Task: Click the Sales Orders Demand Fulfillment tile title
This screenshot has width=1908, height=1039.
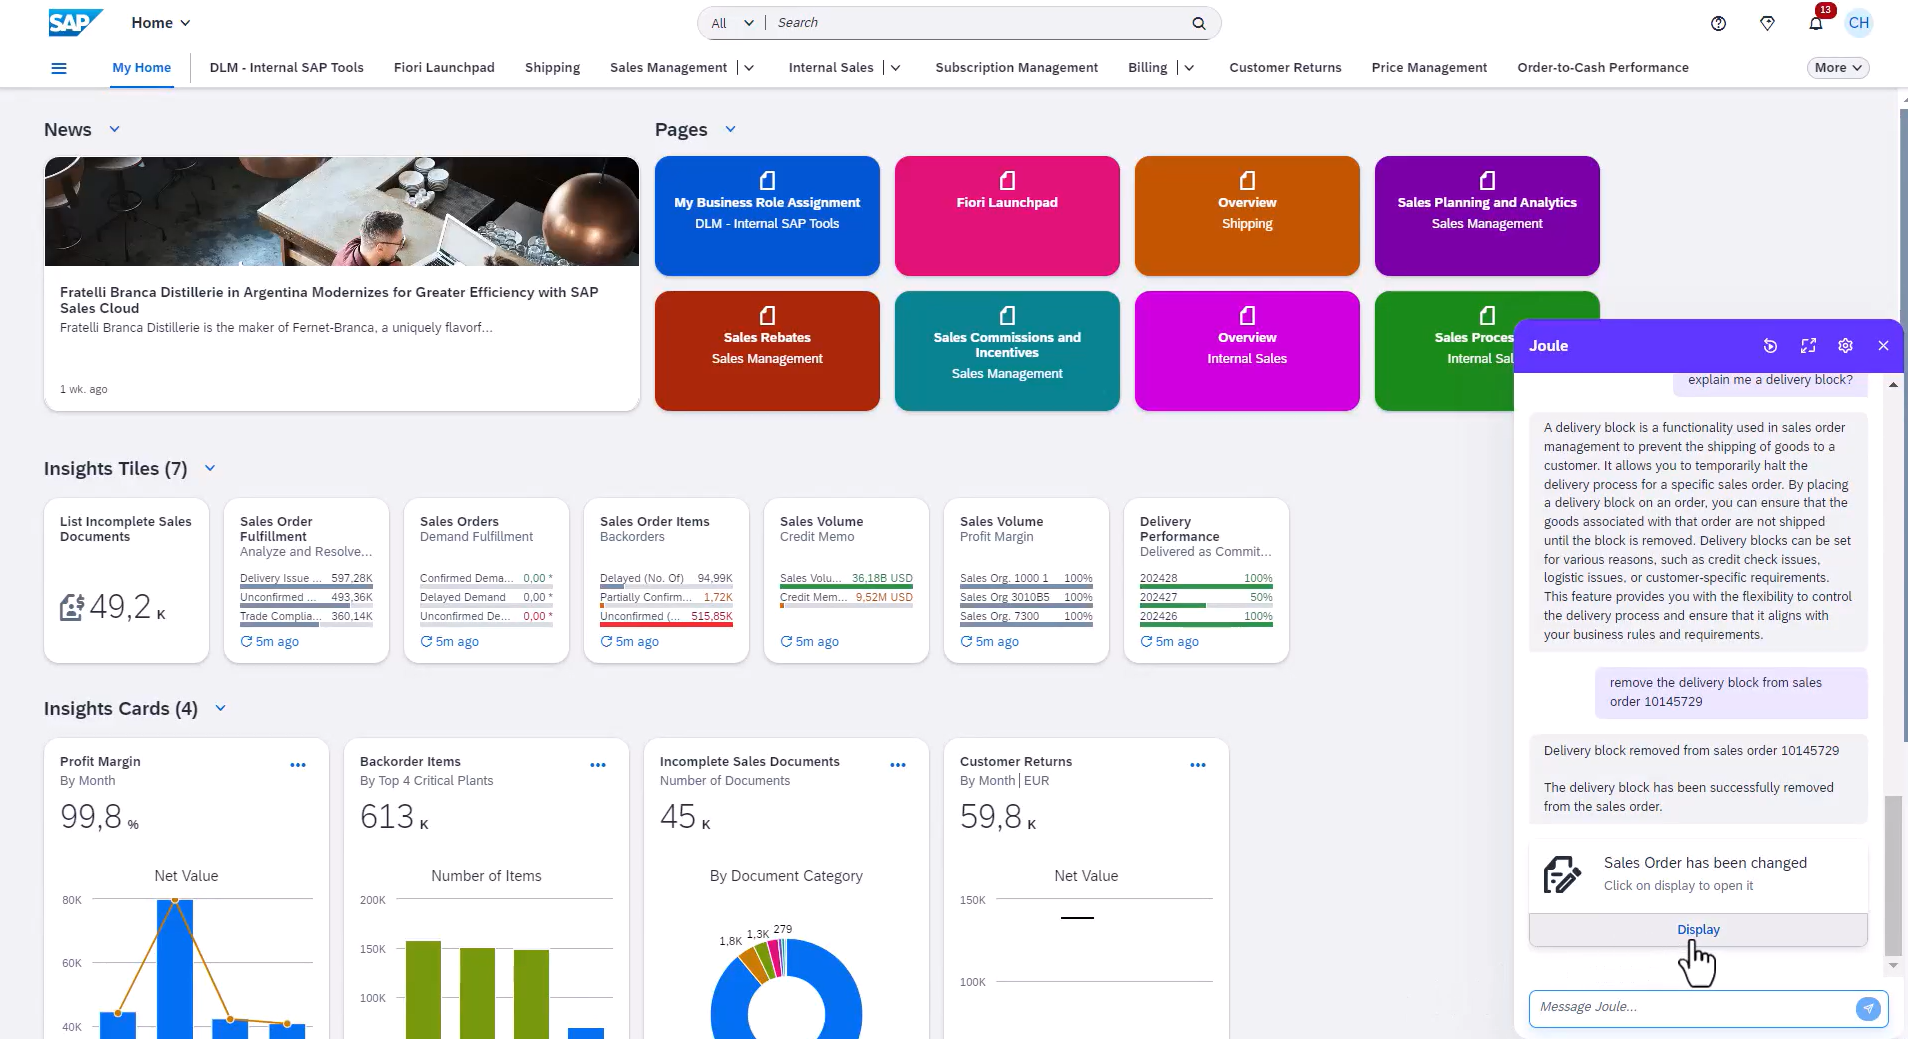Action: click(459, 522)
